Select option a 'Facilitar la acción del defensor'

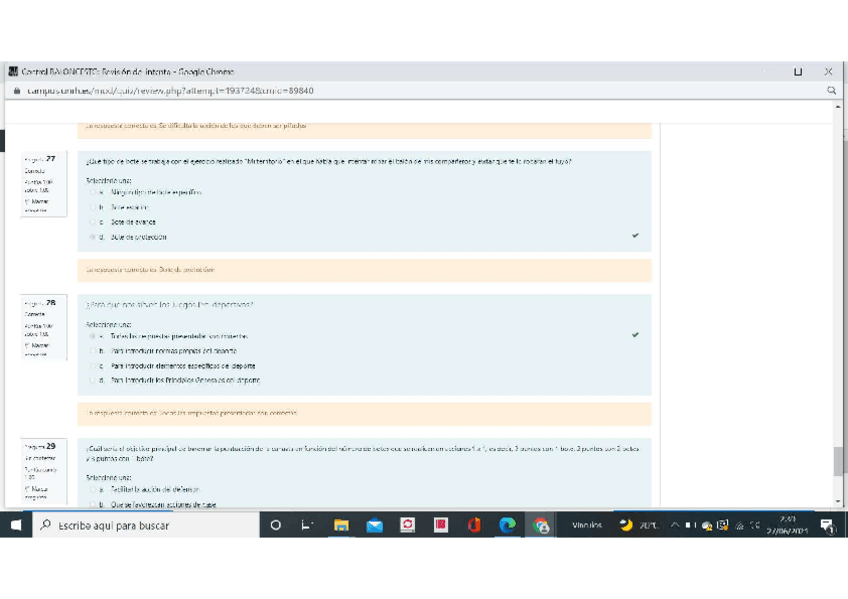point(93,490)
